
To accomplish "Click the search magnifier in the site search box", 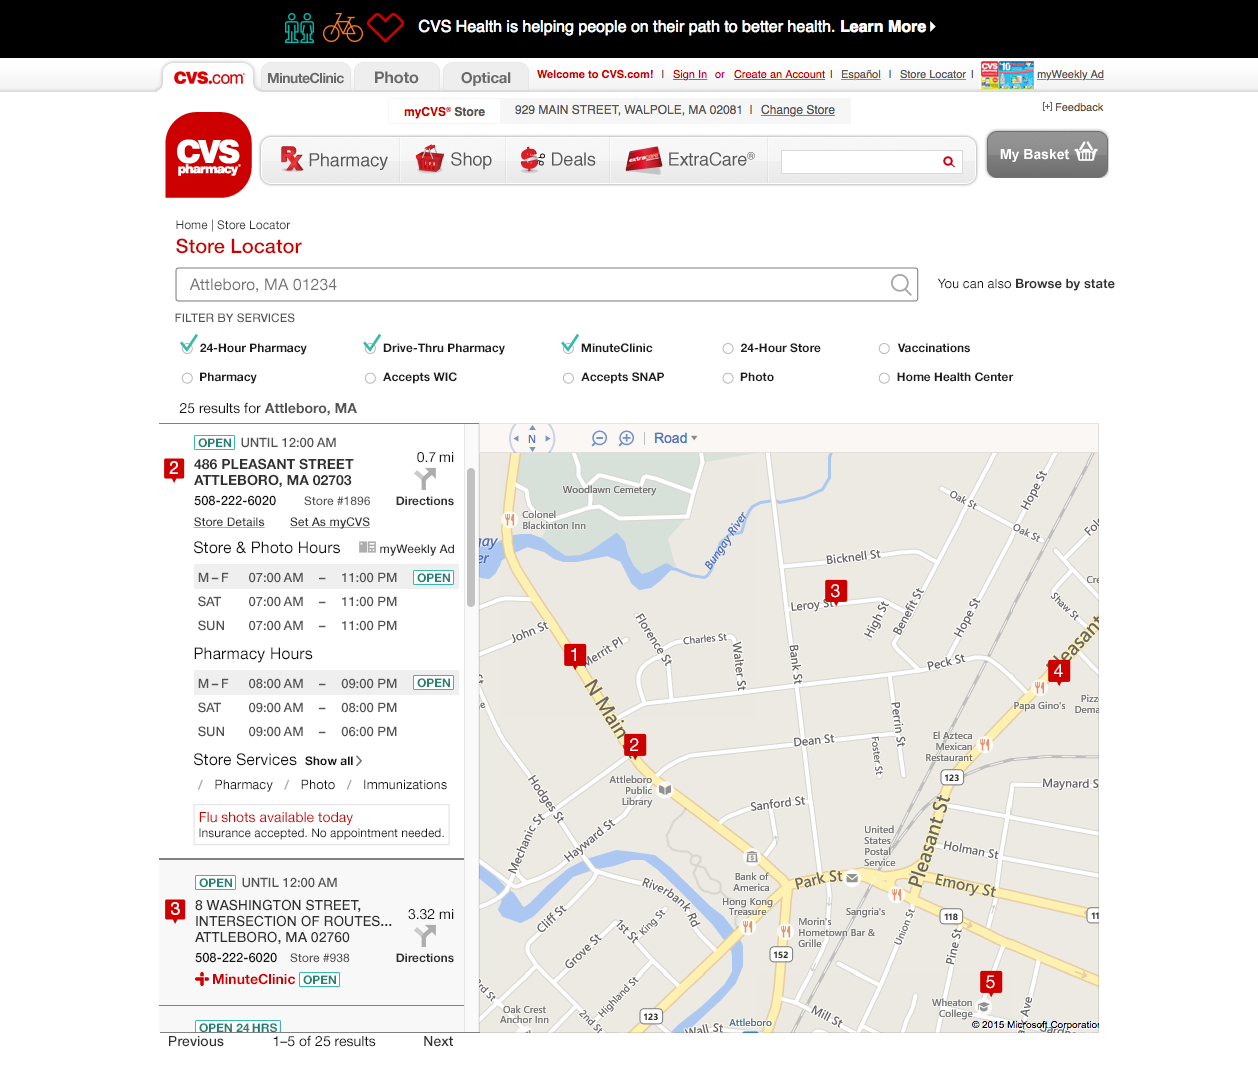I will click(948, 162).
